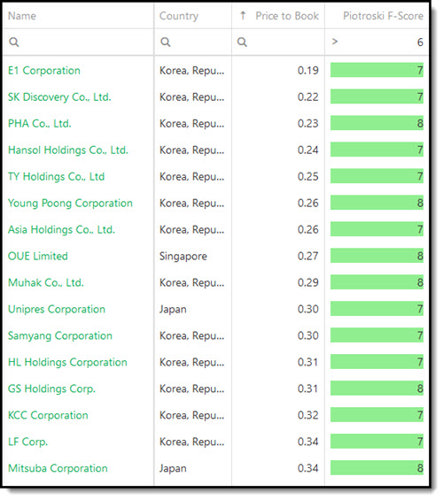Image resolution: width=442 pixels, height=500 pixels.
Task: Click Korea country cell in LF Corp. row
Action: [x=192, y=442]
